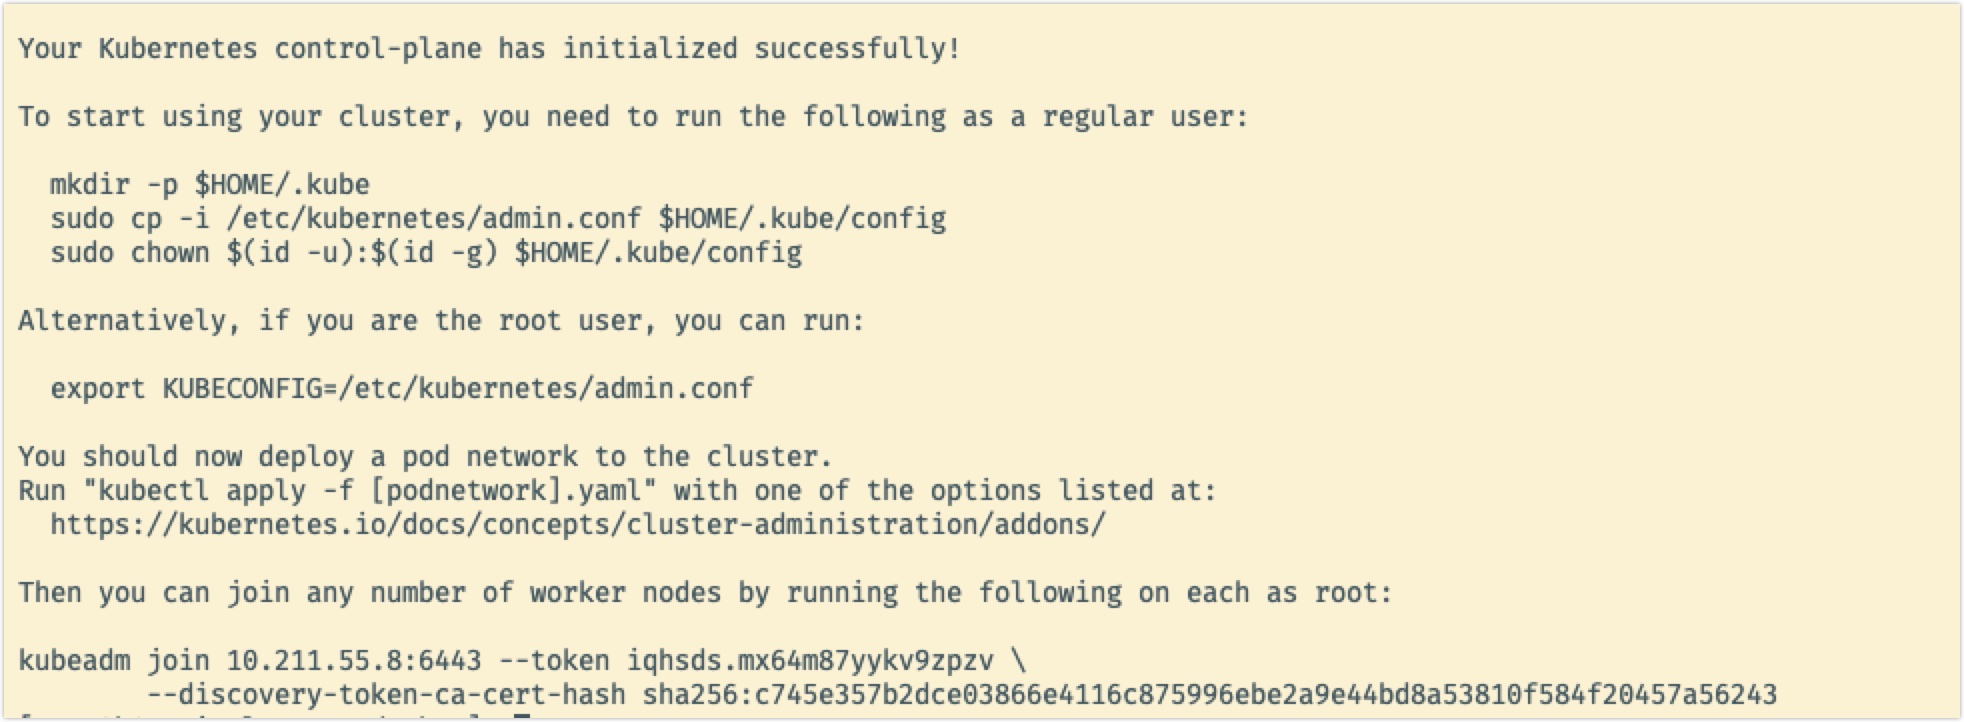Click the "Then you can join any number" line
The width and height of the screenshot is (1964, 722).
tap(705, 593)
